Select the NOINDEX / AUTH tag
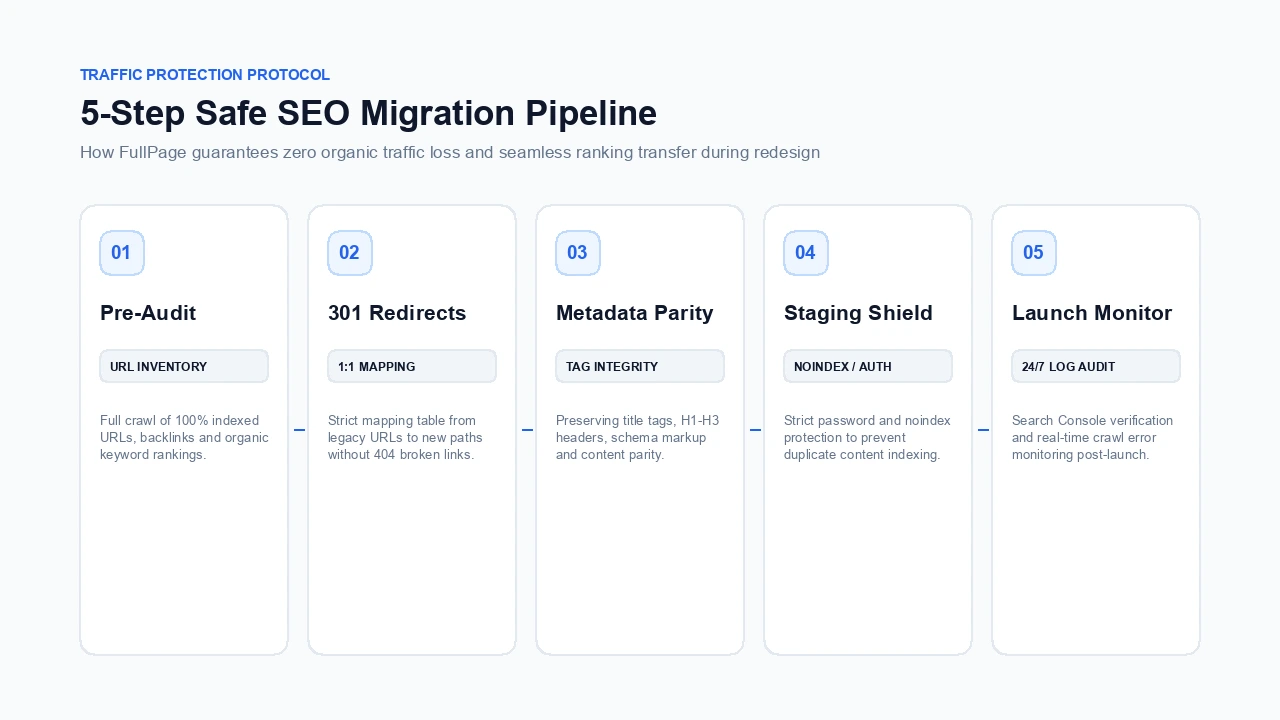 868,366
